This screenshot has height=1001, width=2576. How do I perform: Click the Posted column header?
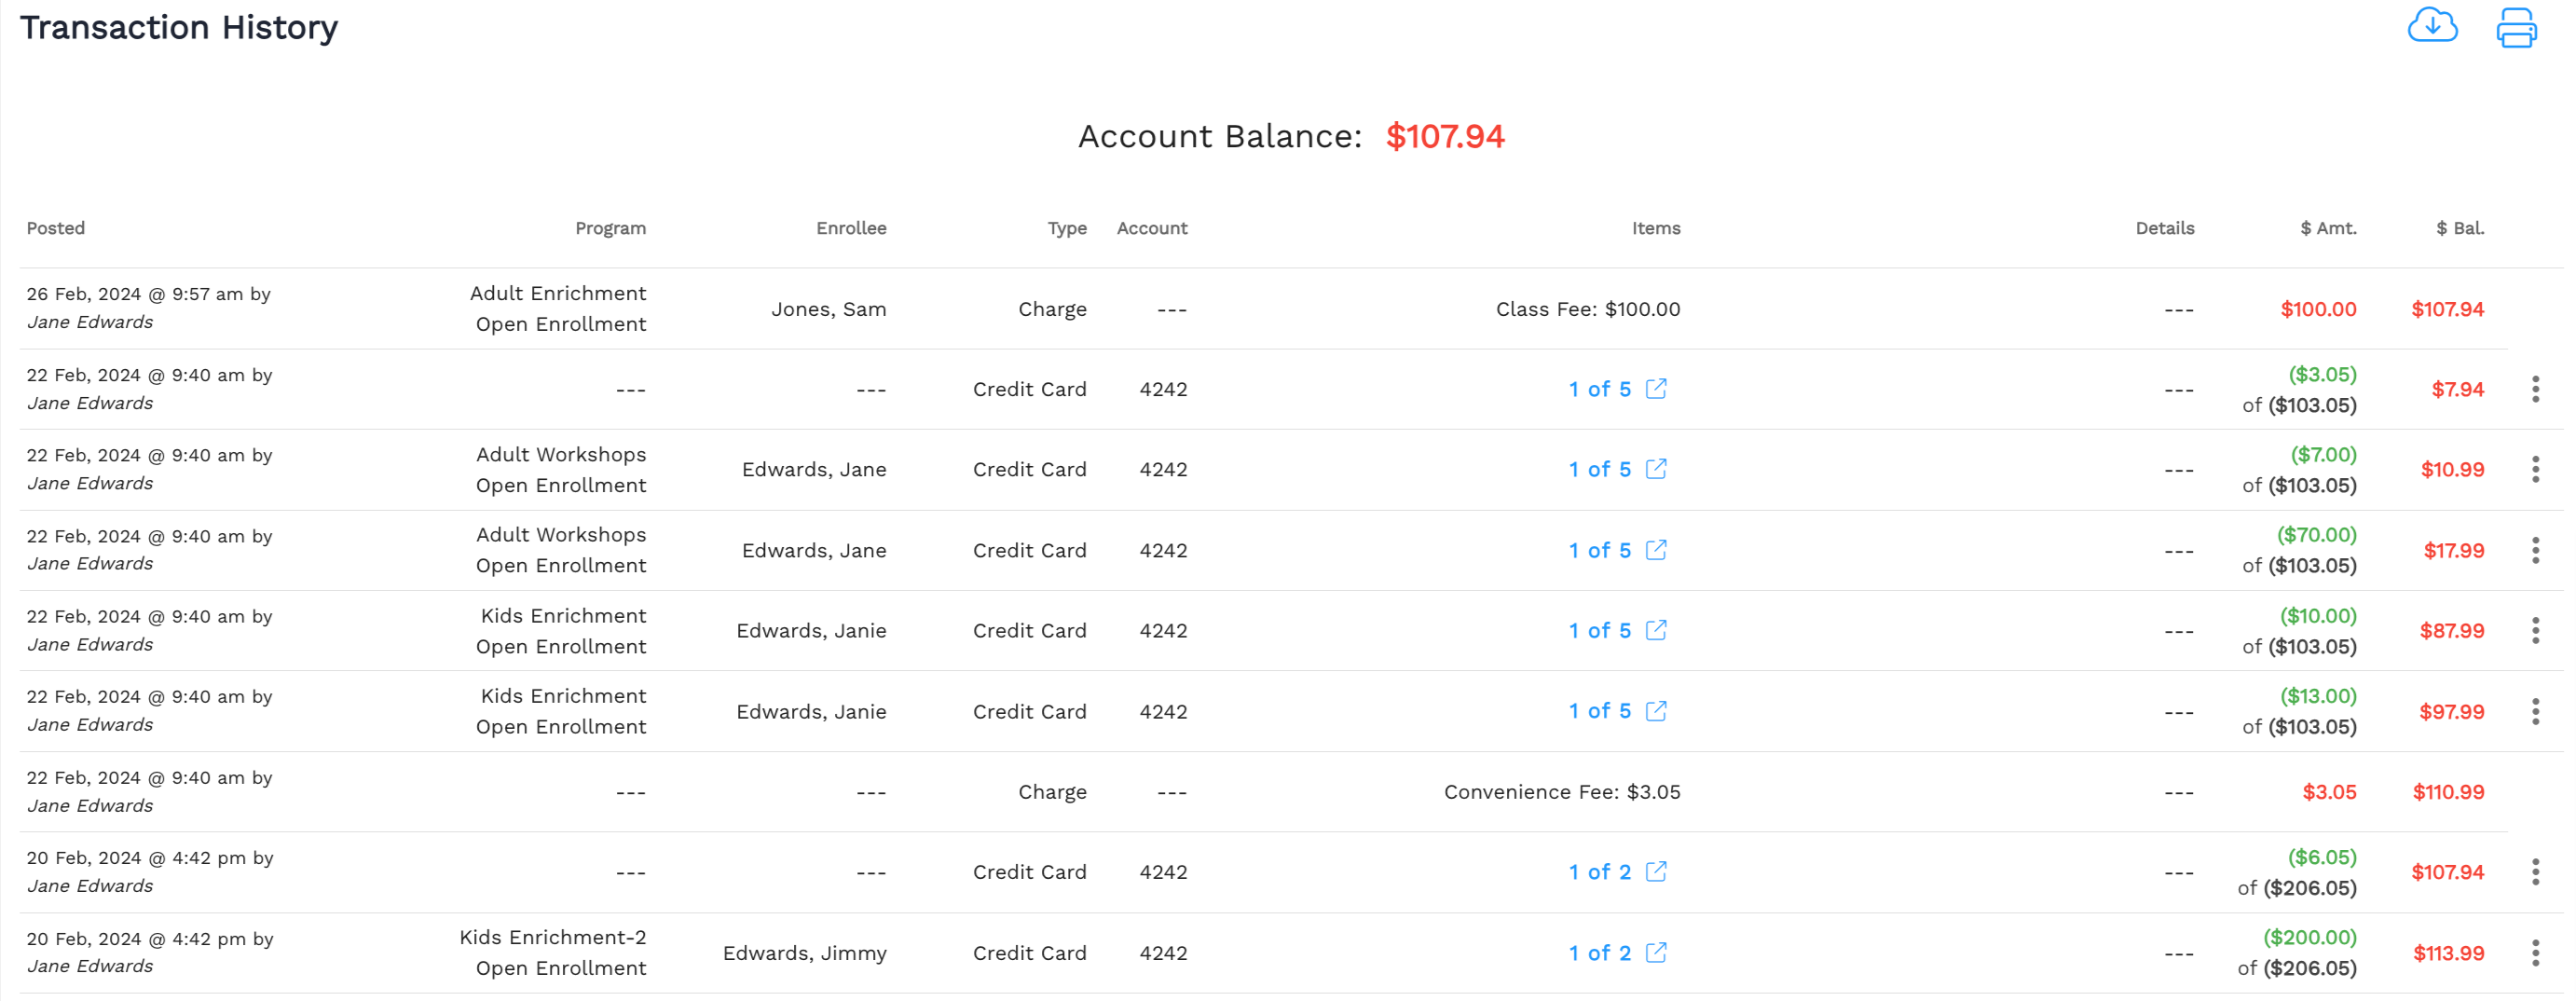click(x=56, y=228)
